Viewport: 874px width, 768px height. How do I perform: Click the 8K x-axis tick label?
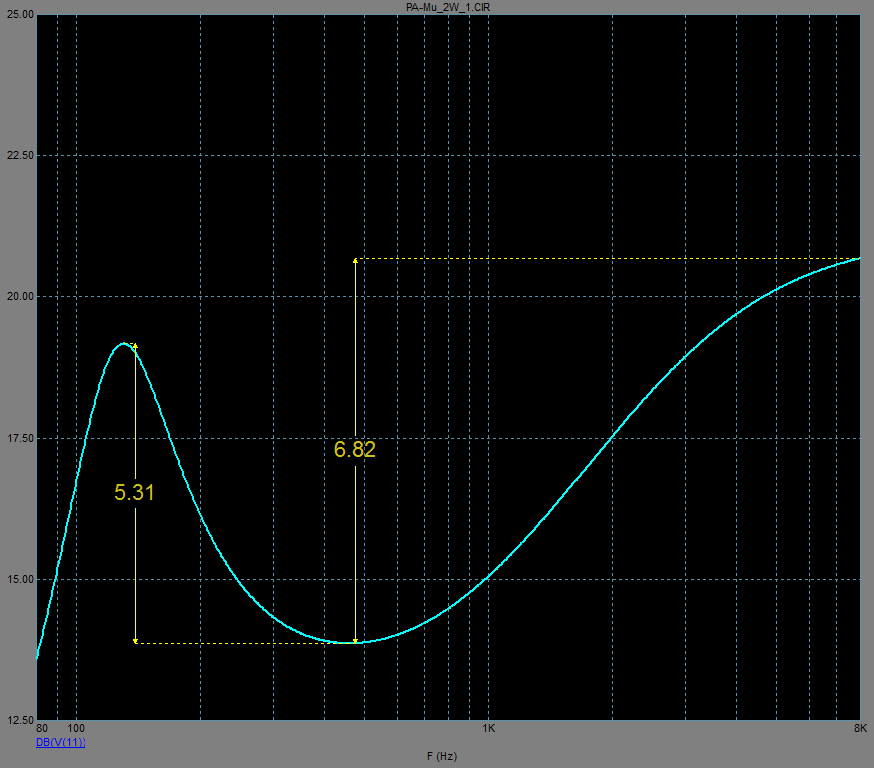(860, 728)
